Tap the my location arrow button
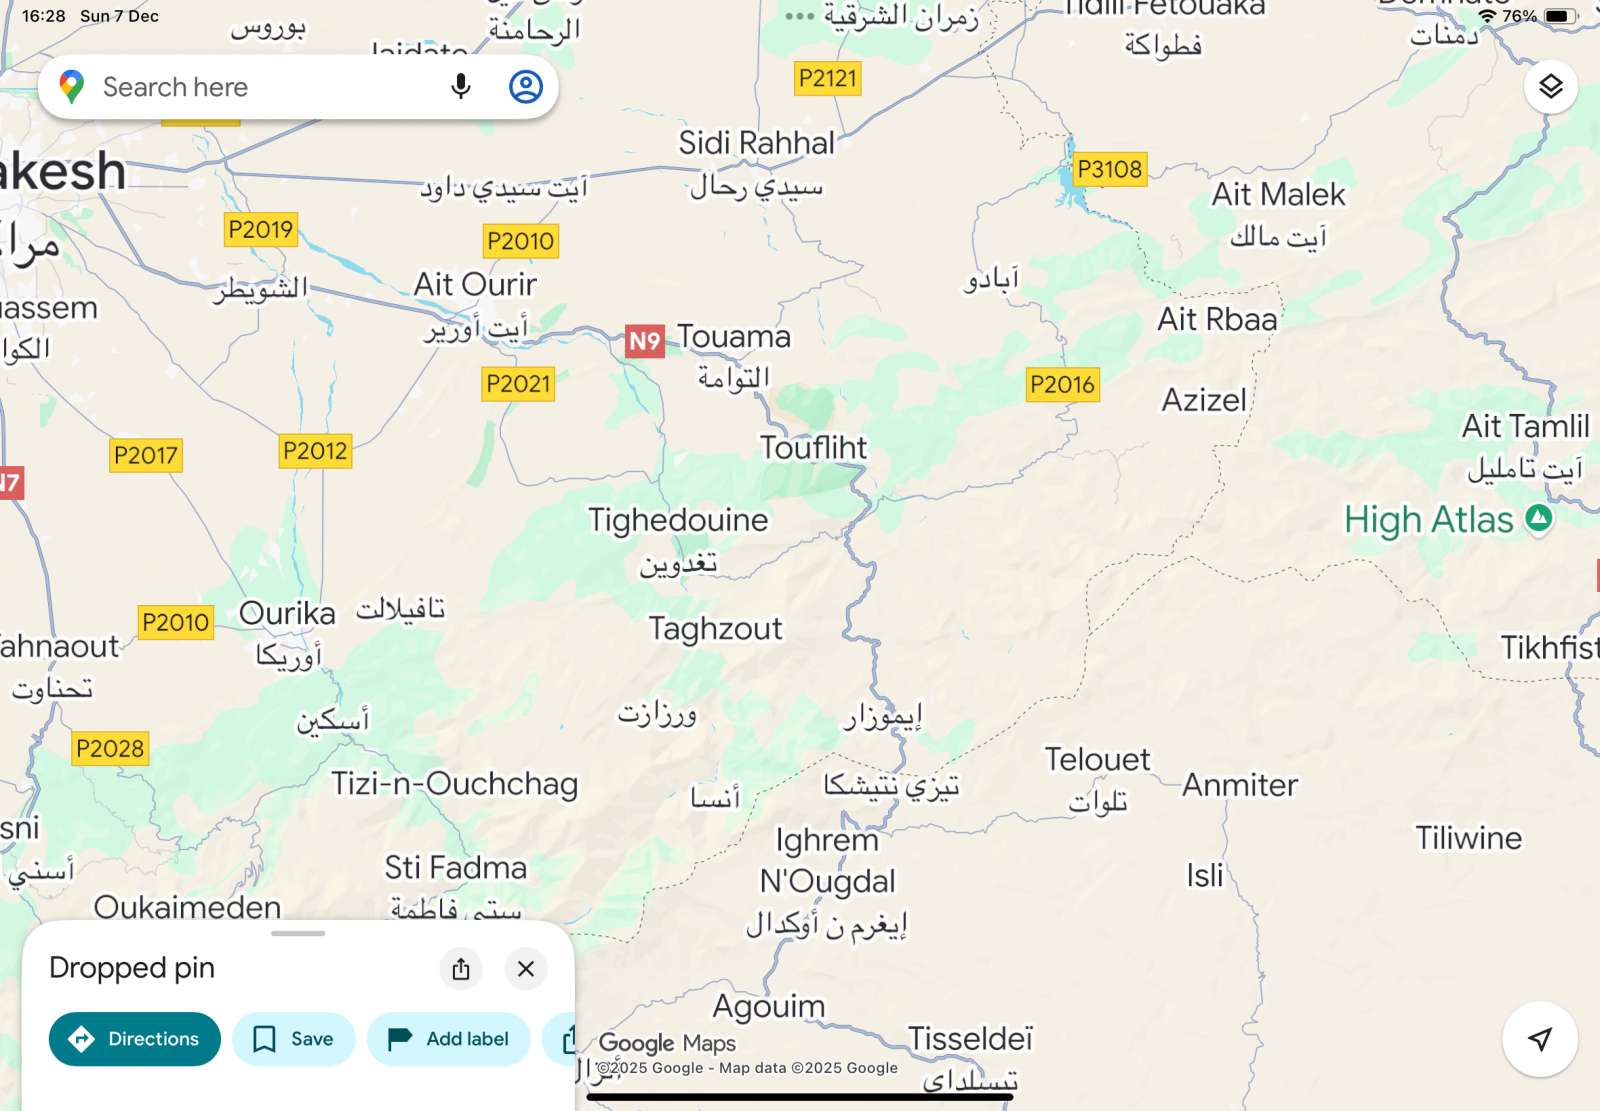Viewport: 1600px width, 1111px height. coord(1540,1039)
